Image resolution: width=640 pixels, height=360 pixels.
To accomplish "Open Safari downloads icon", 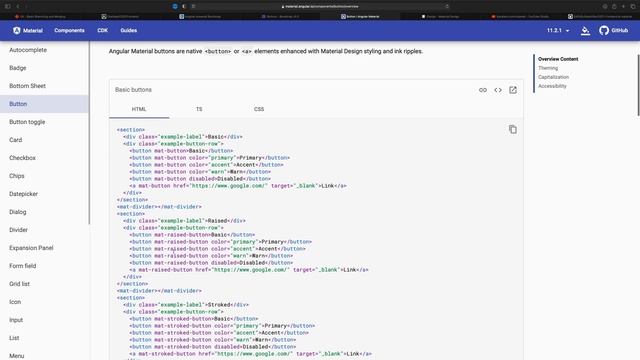I will pyautogui.click(x=604, y=6).
